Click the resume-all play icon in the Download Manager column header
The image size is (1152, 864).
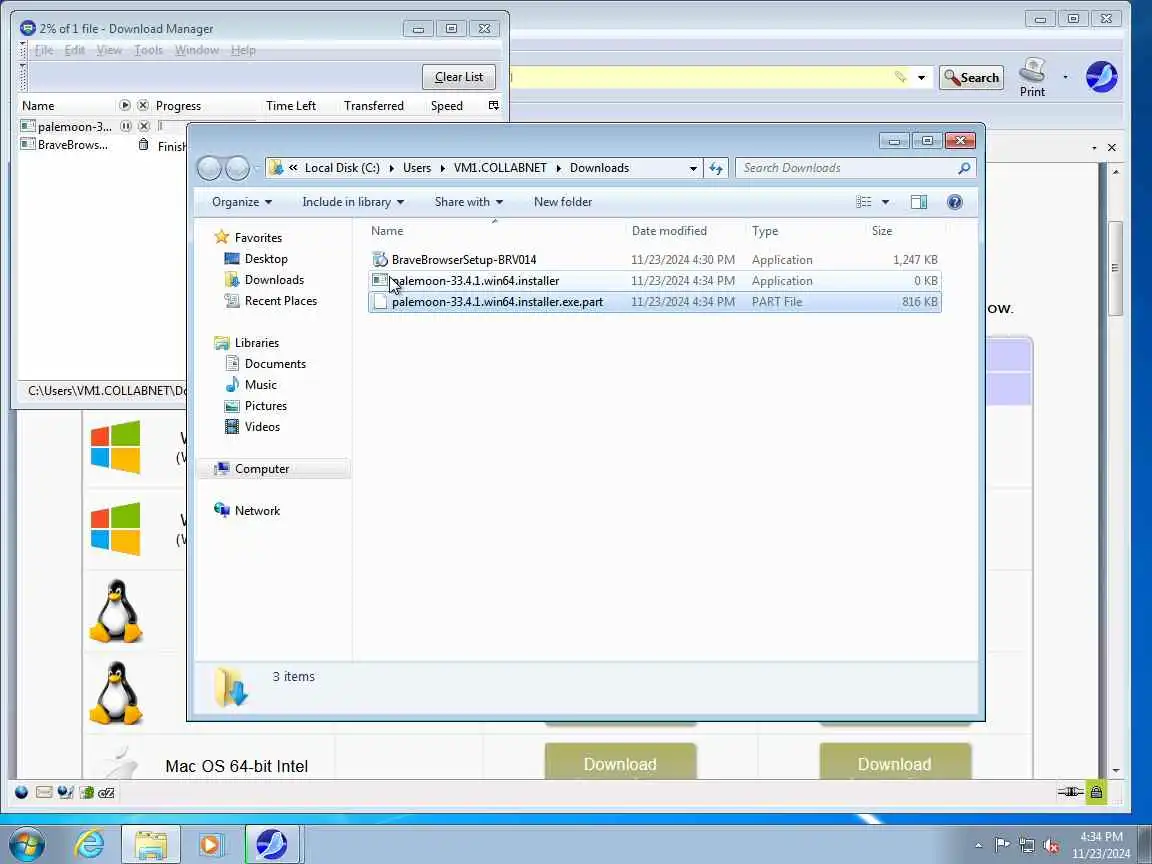tap(125, 106)
